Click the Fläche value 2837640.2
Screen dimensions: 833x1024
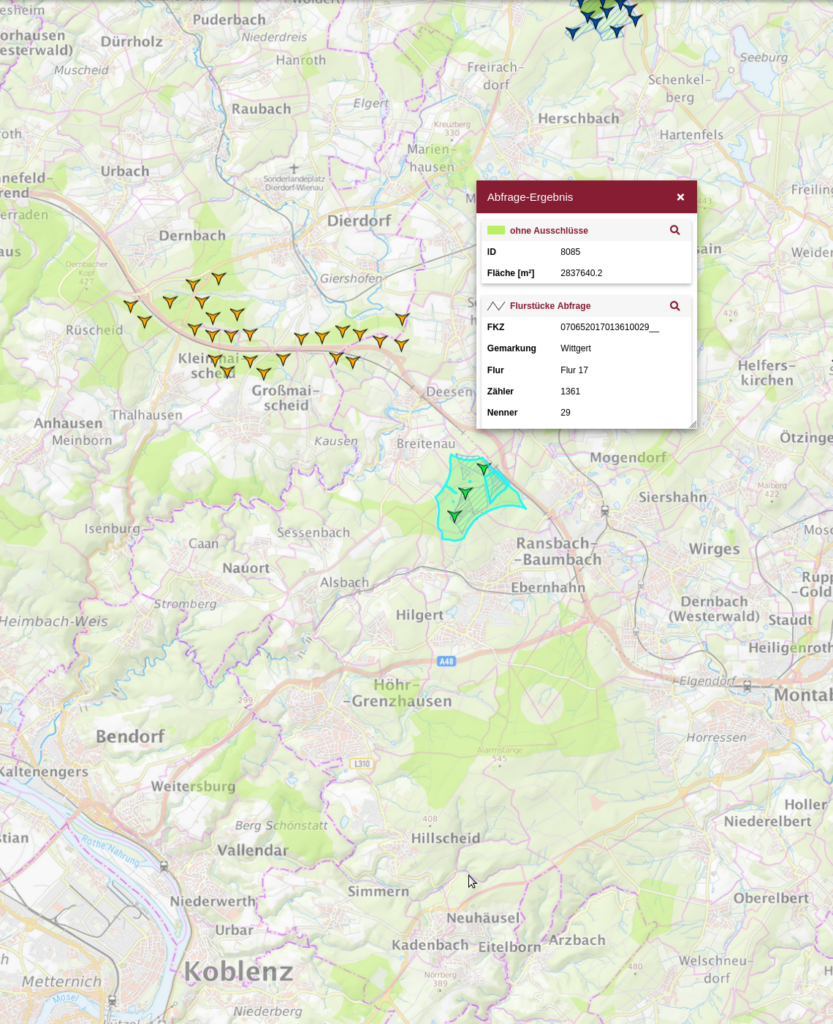click(x=581, y=273)
